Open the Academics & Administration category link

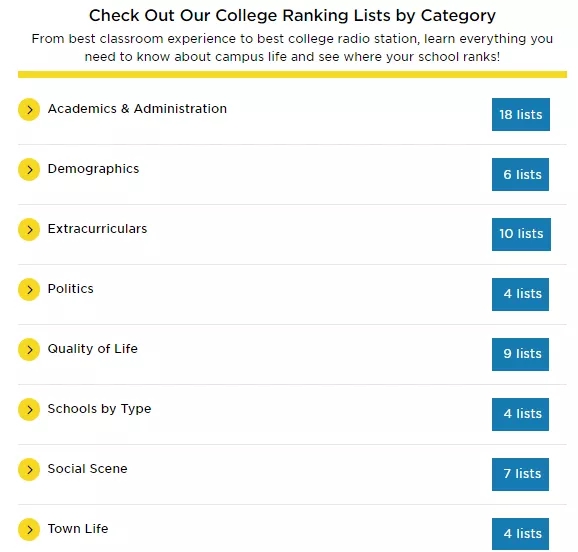(x=137, y=109)
